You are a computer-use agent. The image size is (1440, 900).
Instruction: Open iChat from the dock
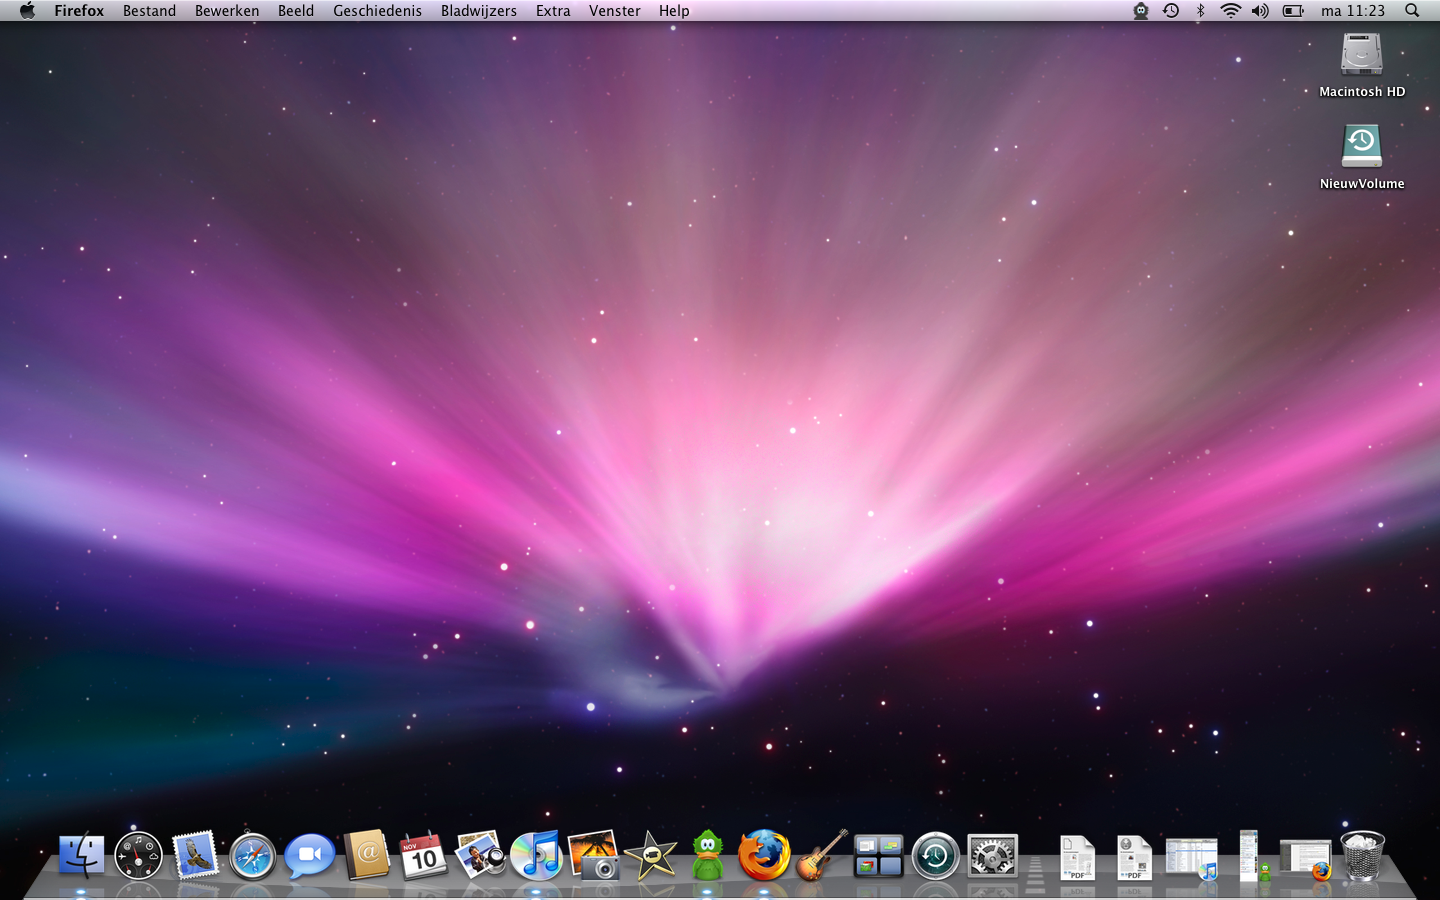tap(309, 856)
